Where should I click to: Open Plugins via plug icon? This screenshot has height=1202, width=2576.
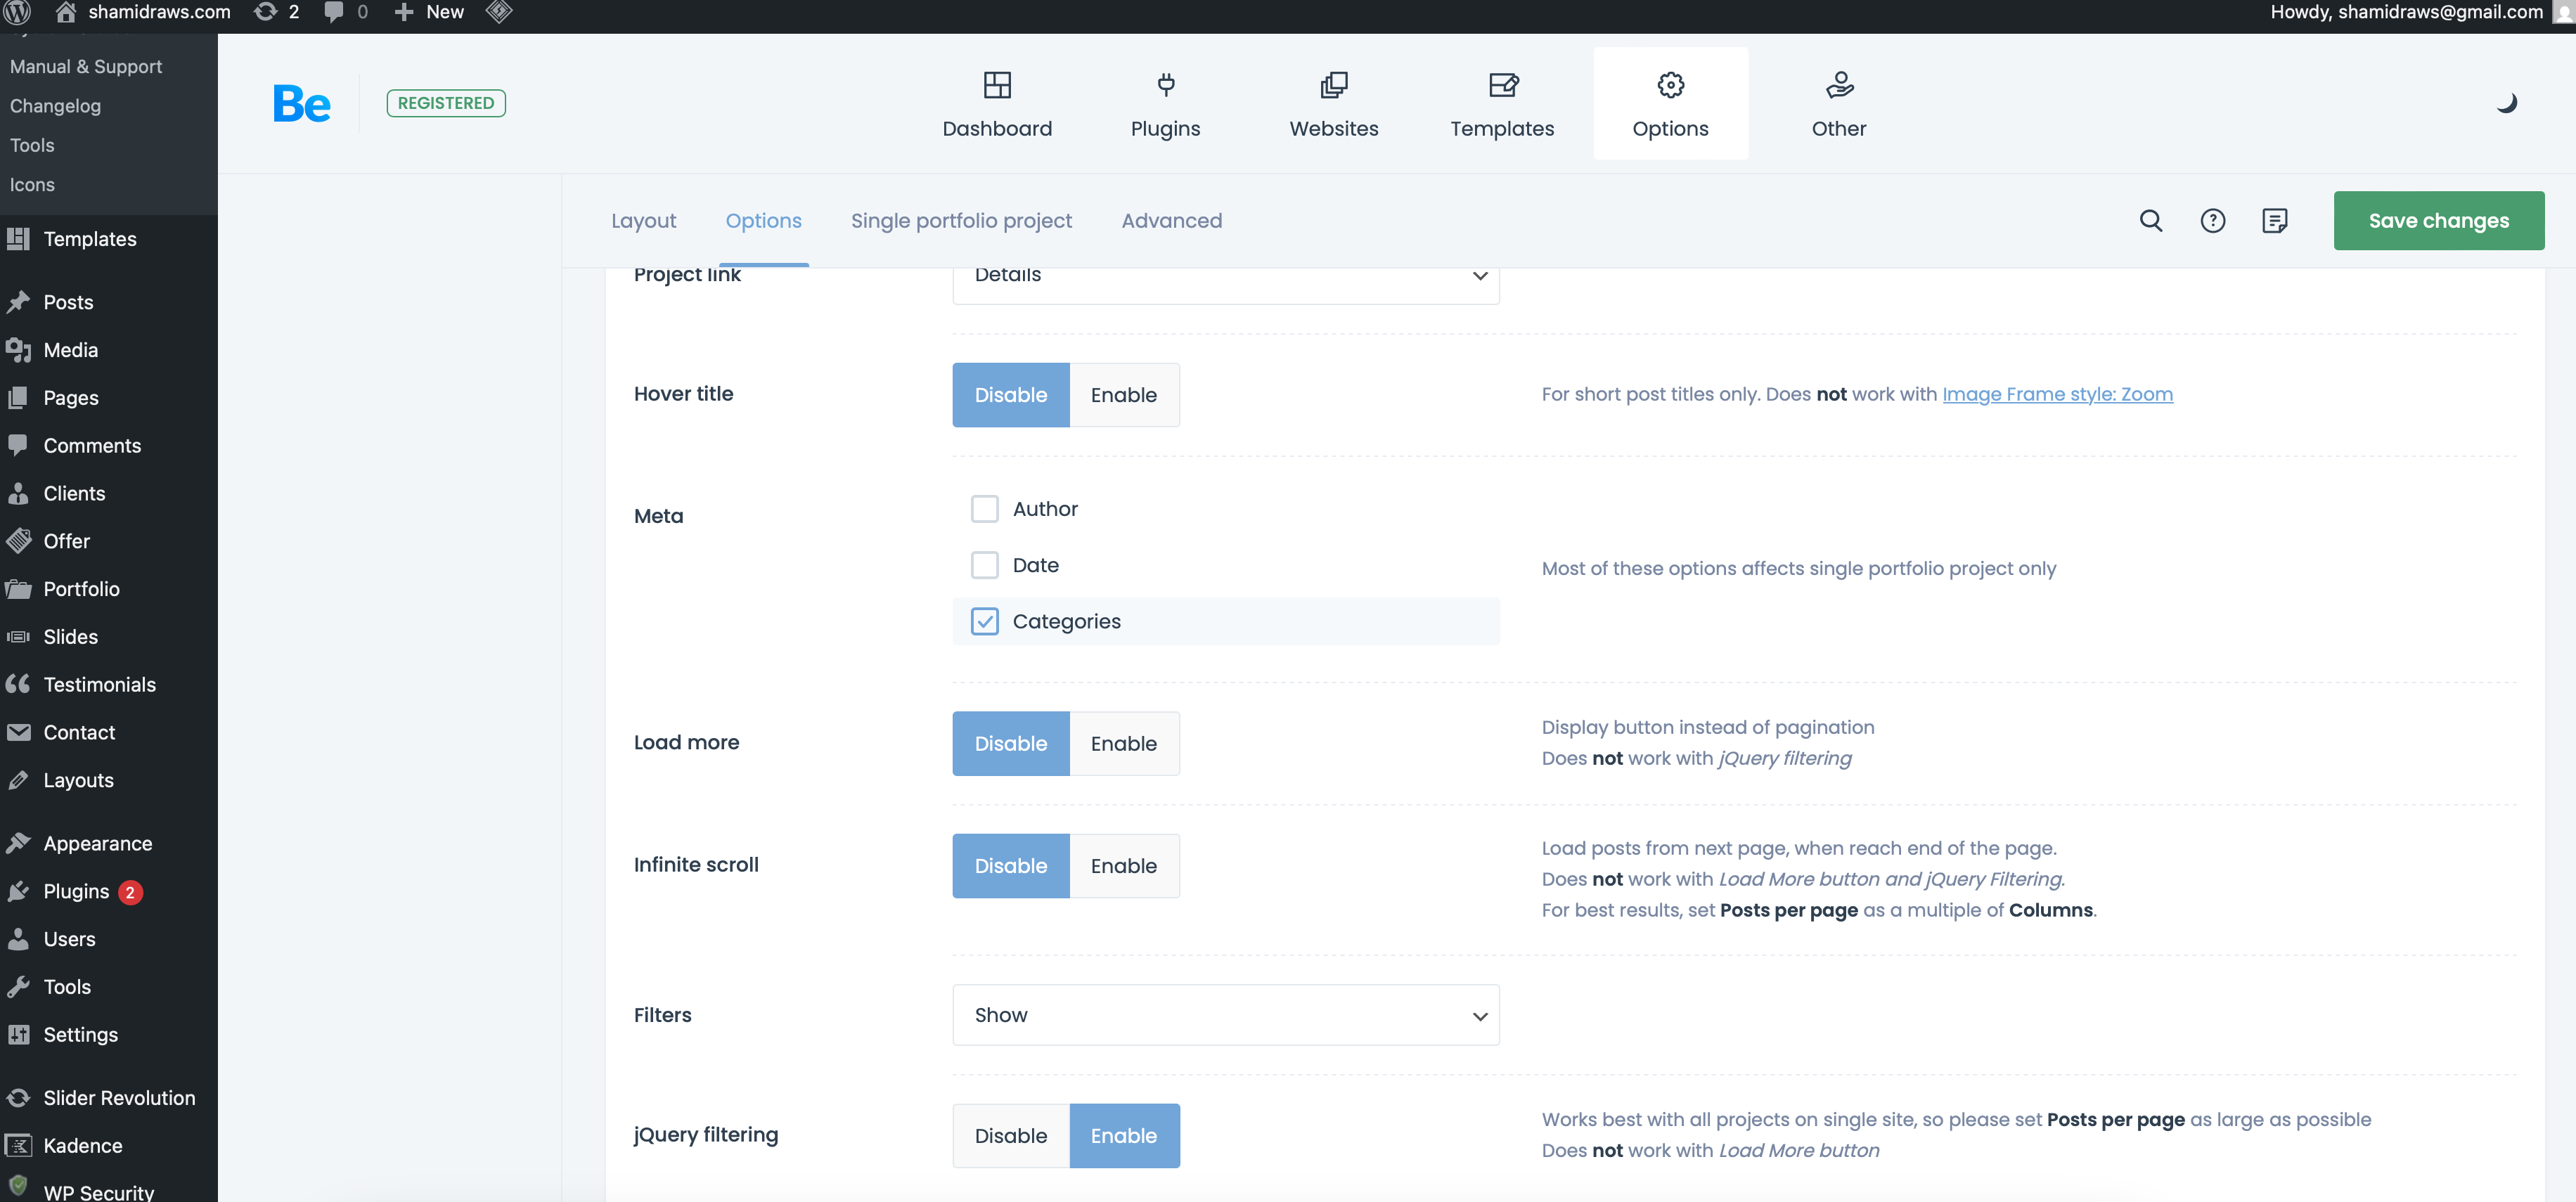1165,86
